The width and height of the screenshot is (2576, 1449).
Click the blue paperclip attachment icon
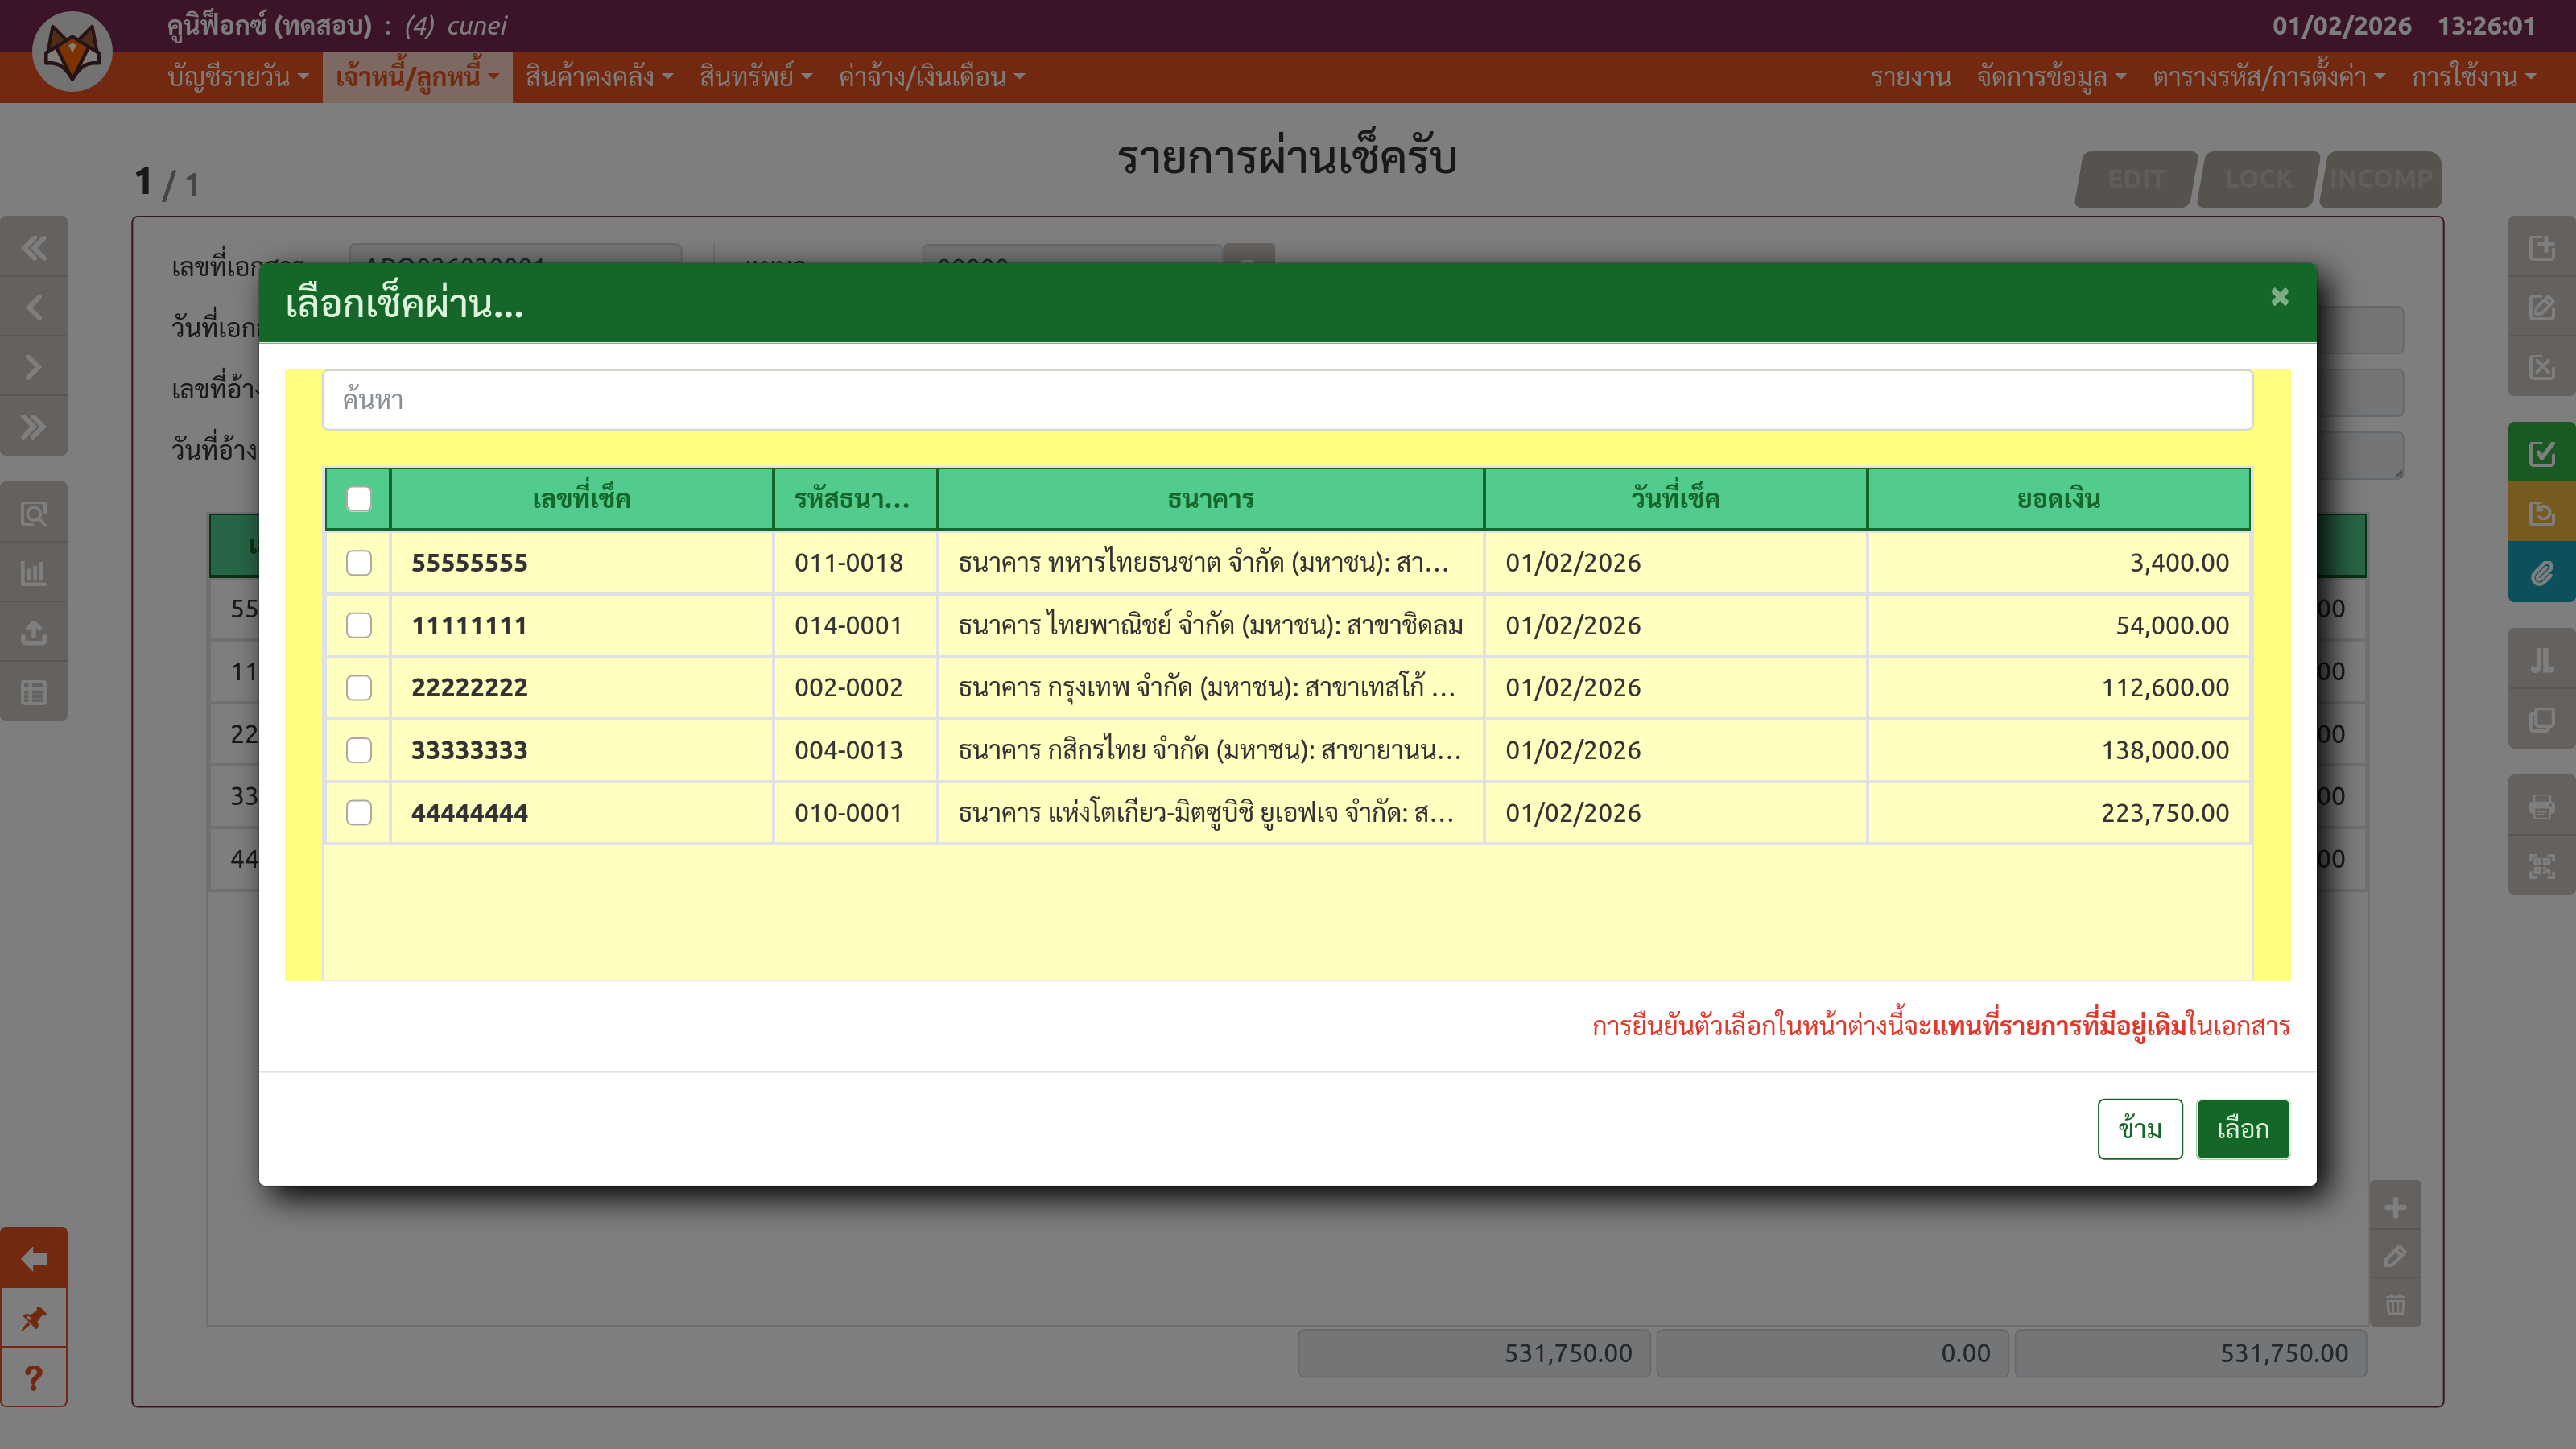2541,573
